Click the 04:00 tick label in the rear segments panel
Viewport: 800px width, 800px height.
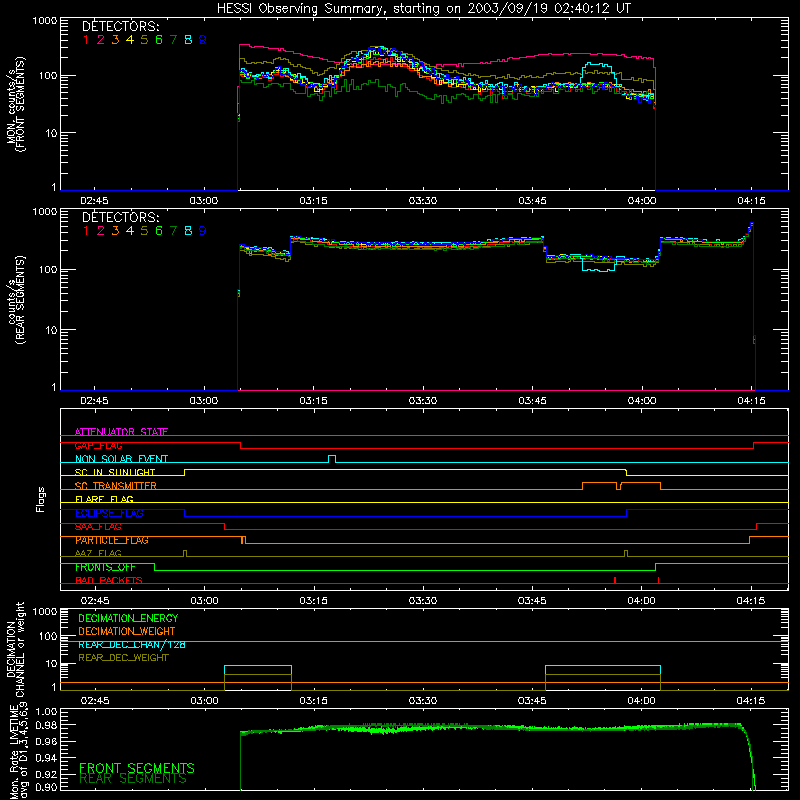(642, 401)
